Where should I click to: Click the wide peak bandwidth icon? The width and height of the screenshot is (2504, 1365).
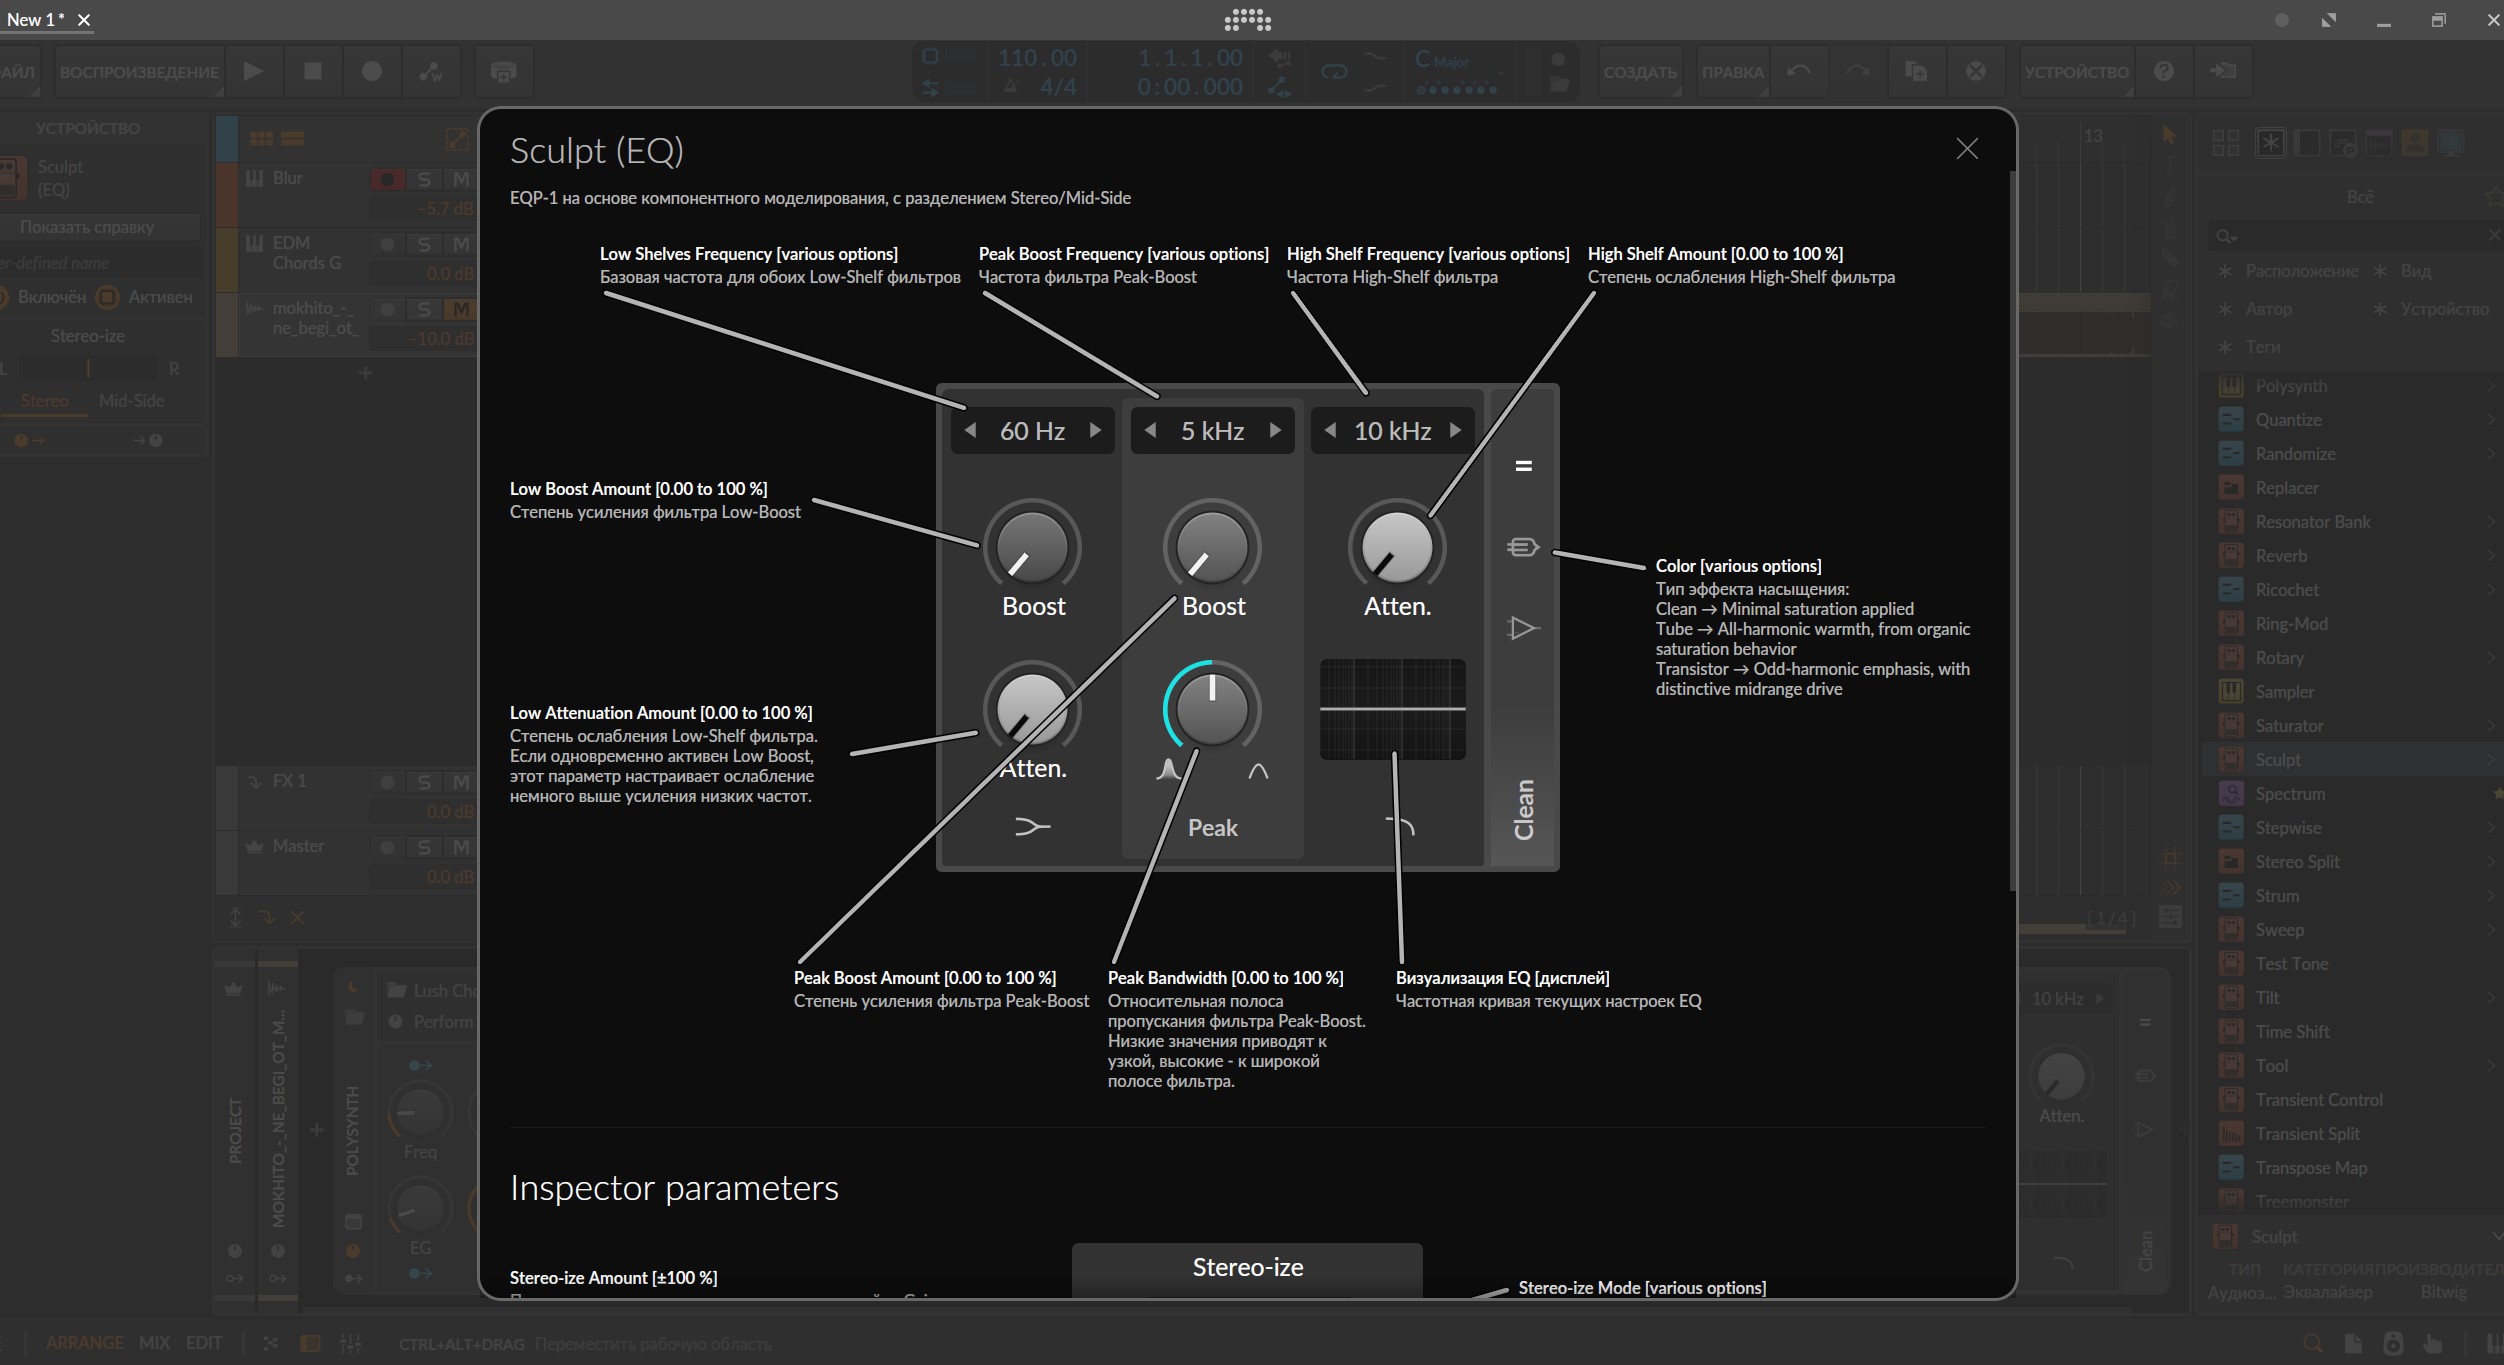pos(1258,770)
